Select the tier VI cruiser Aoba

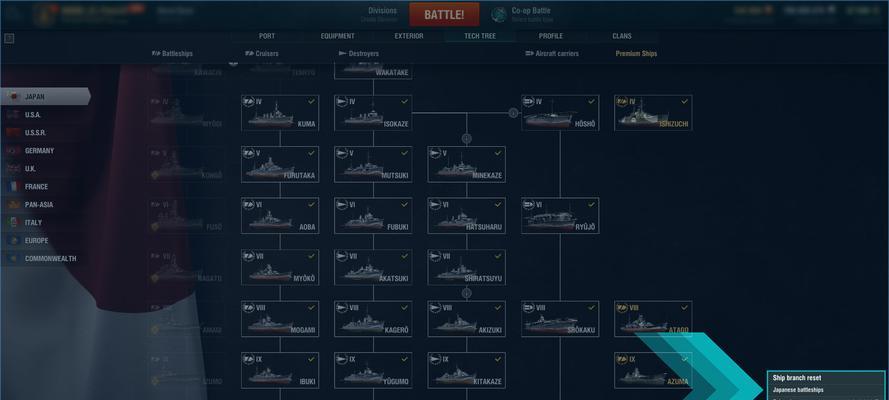tap(280, 216)
